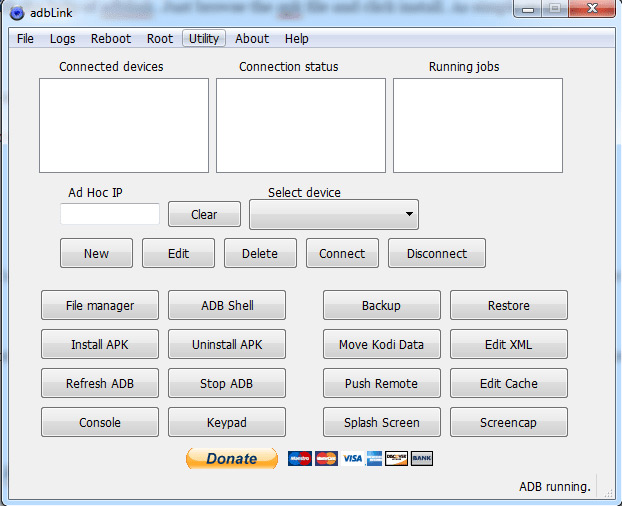Open the Logs menu
Viewport: 622px width, 506px height.
(x=62, y=38)
